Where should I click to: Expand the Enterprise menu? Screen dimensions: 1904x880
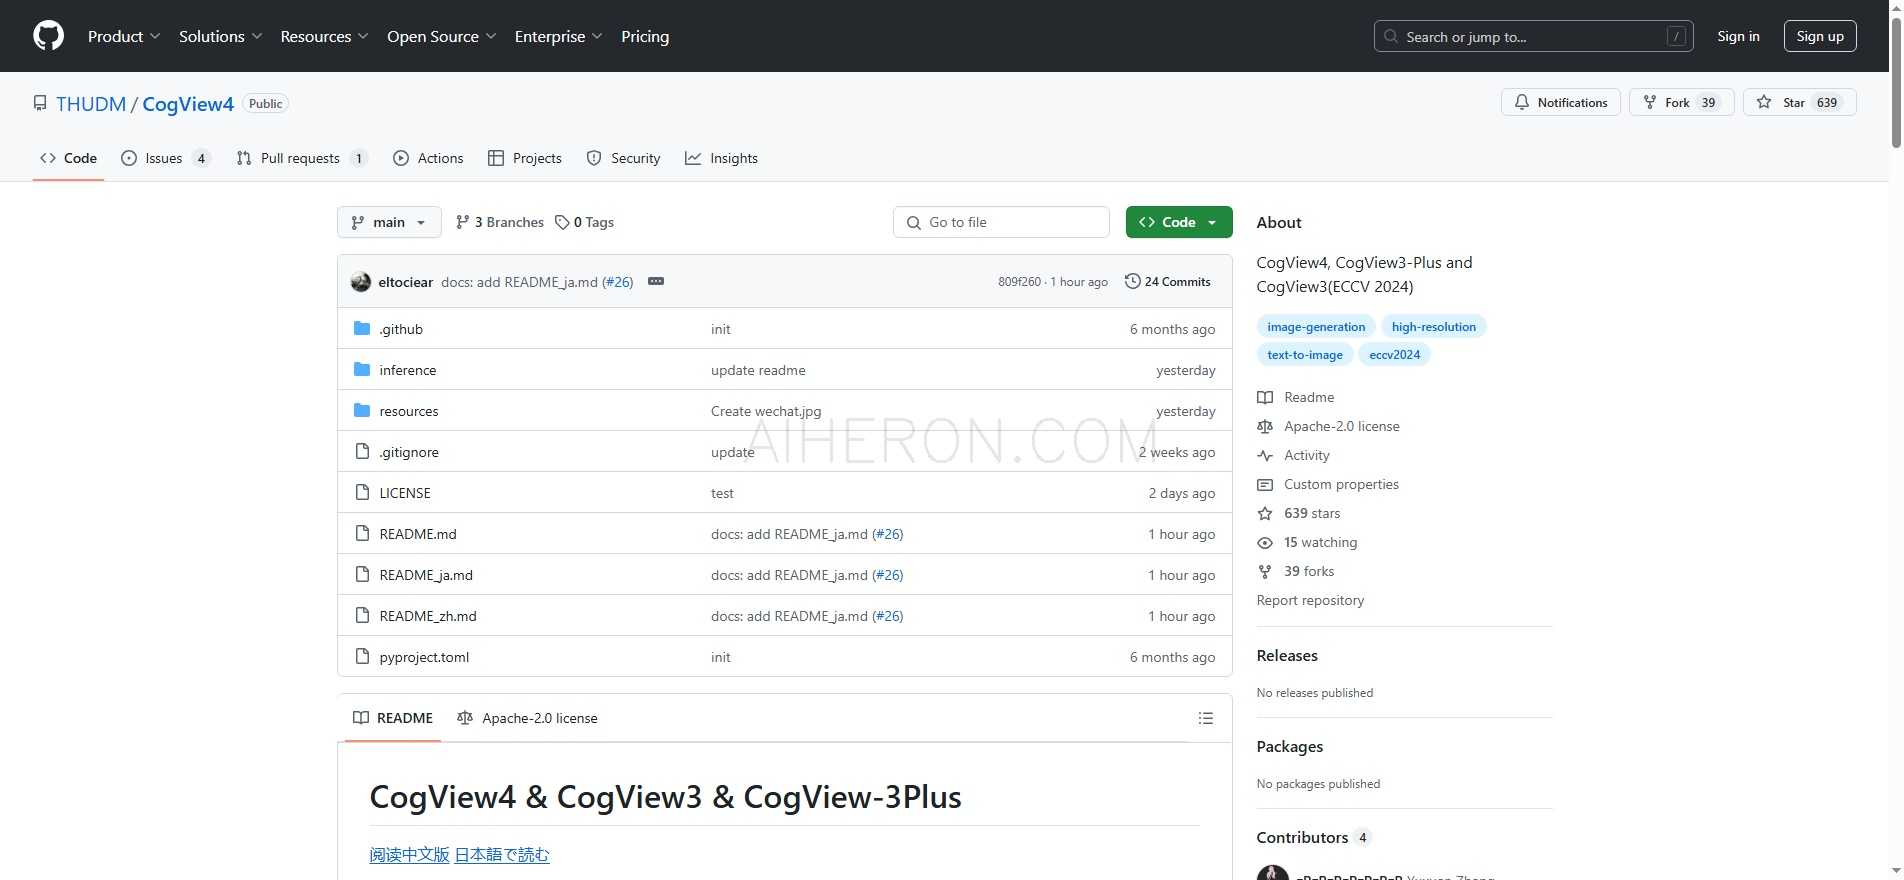pos(558,36)
